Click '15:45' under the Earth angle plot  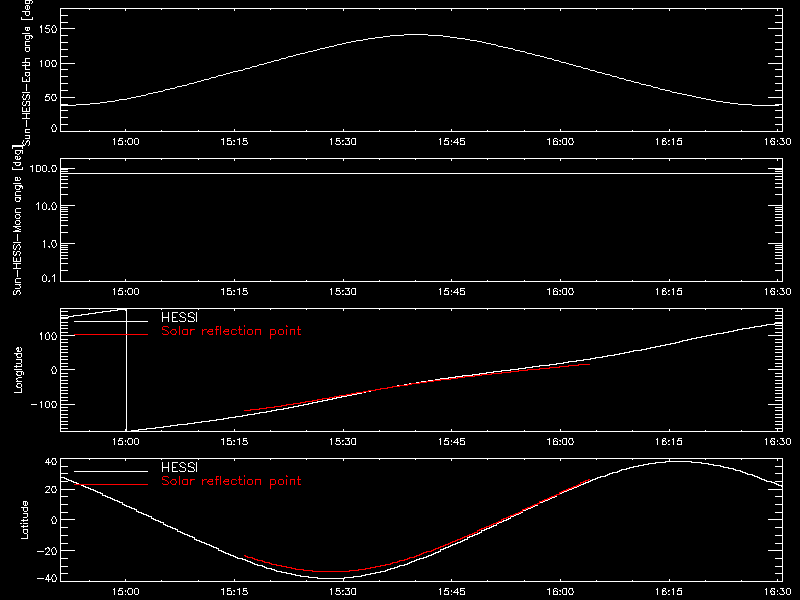[x=452, y=142]
